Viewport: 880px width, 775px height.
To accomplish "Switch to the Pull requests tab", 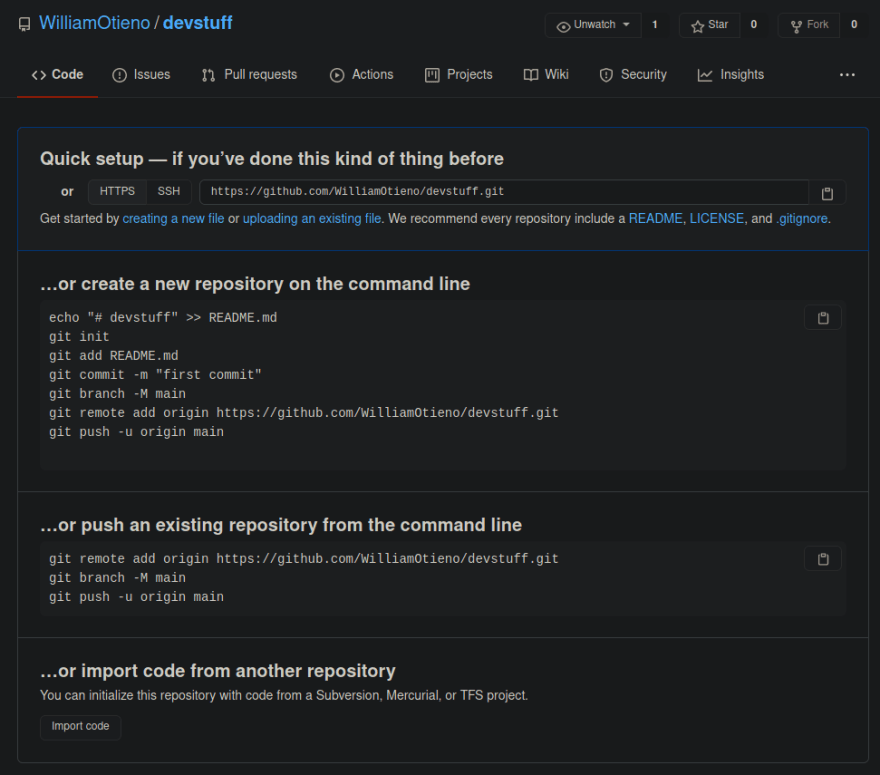I will (250, 75).
